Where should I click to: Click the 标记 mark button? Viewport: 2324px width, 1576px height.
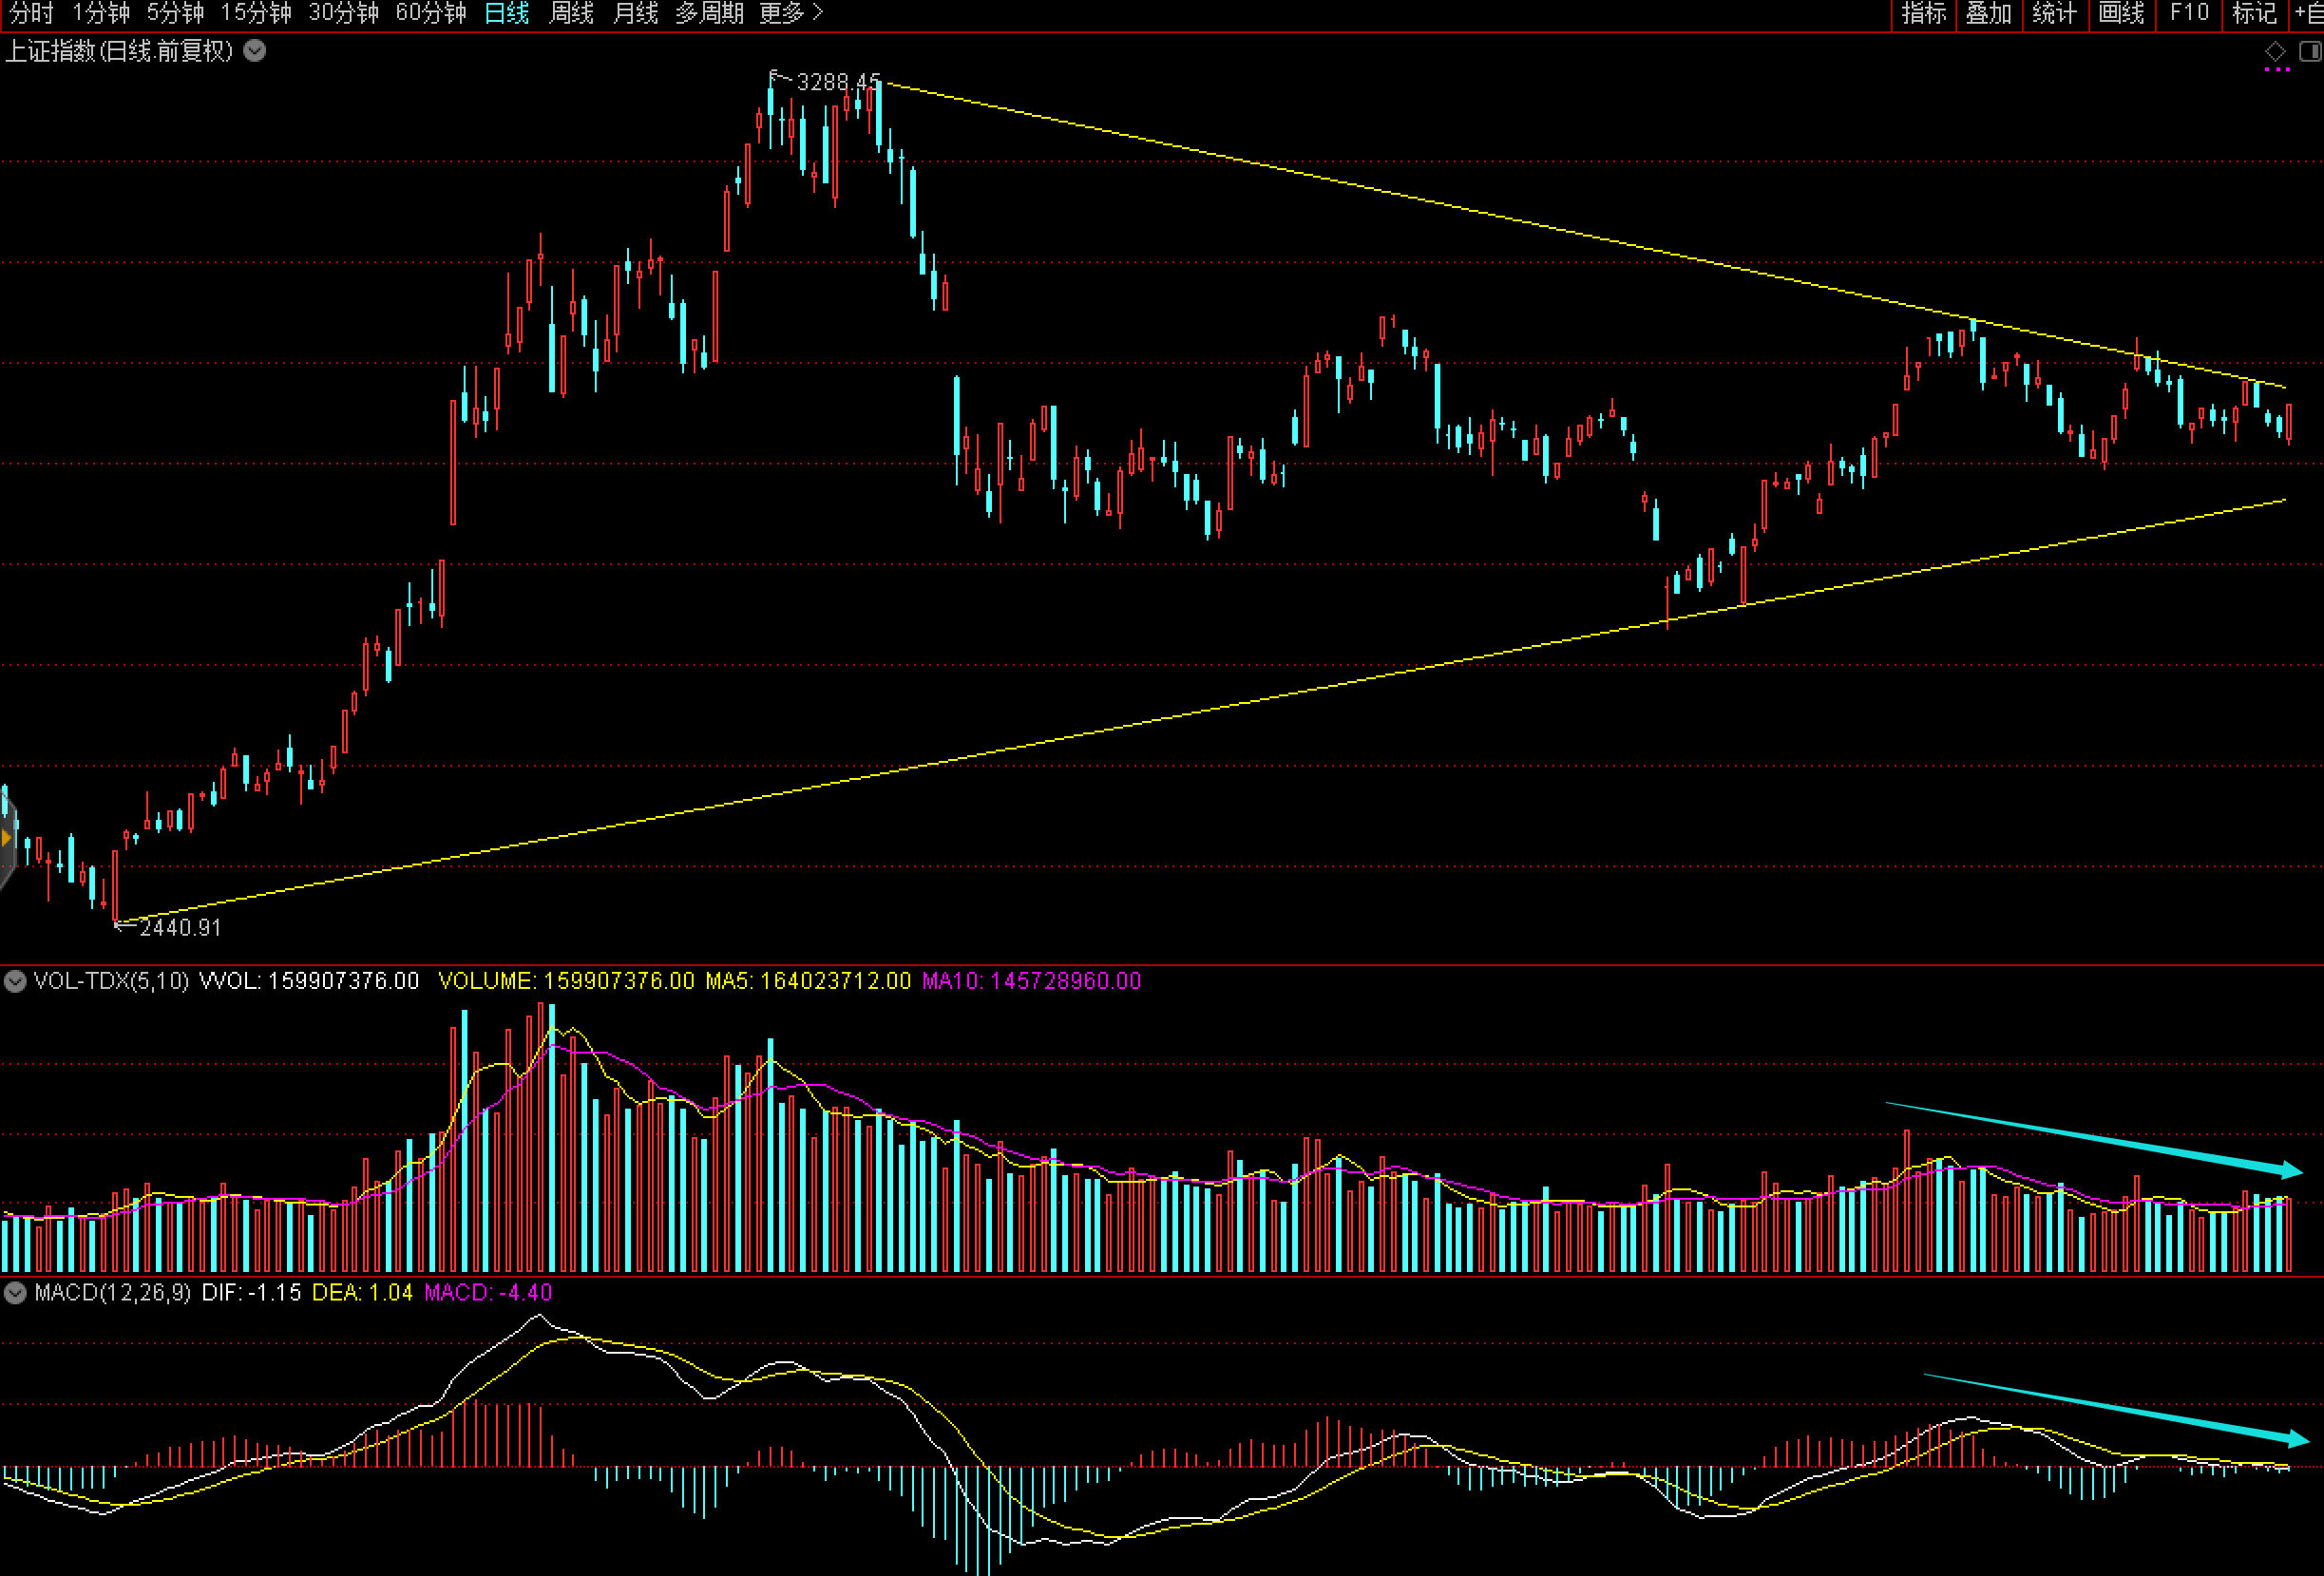2253,13
